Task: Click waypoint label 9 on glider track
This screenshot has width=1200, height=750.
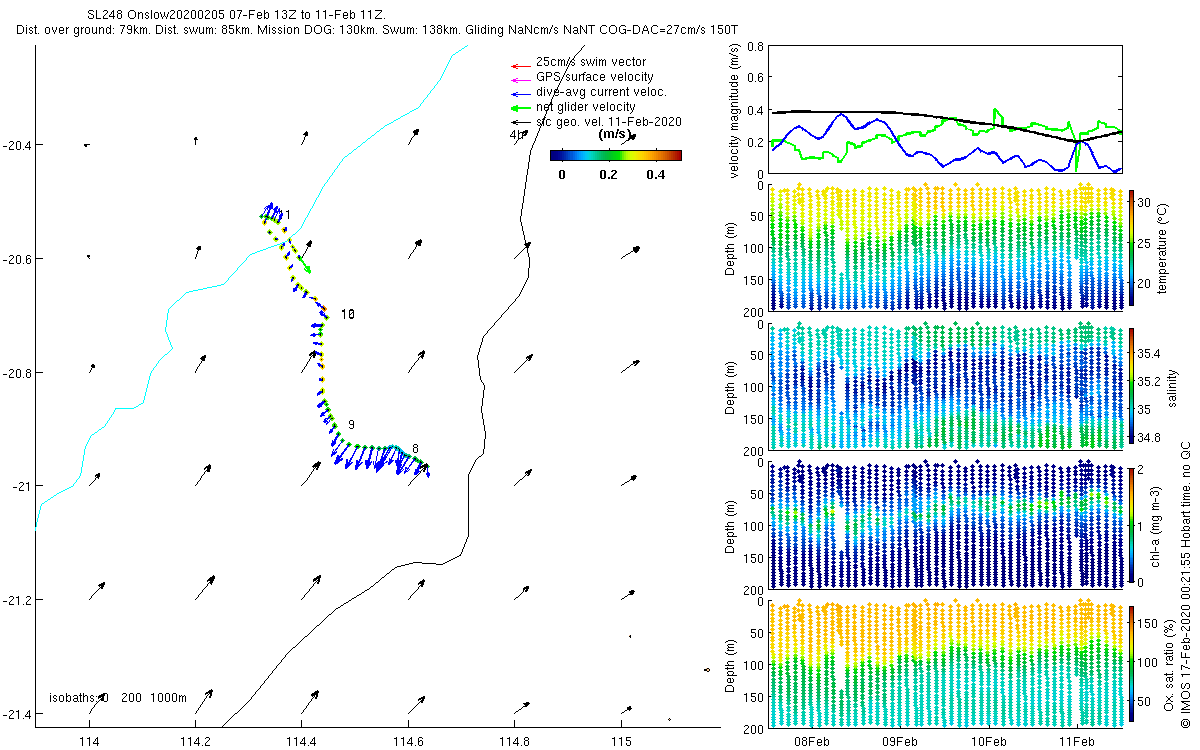Action: click(x=351, y=425)
